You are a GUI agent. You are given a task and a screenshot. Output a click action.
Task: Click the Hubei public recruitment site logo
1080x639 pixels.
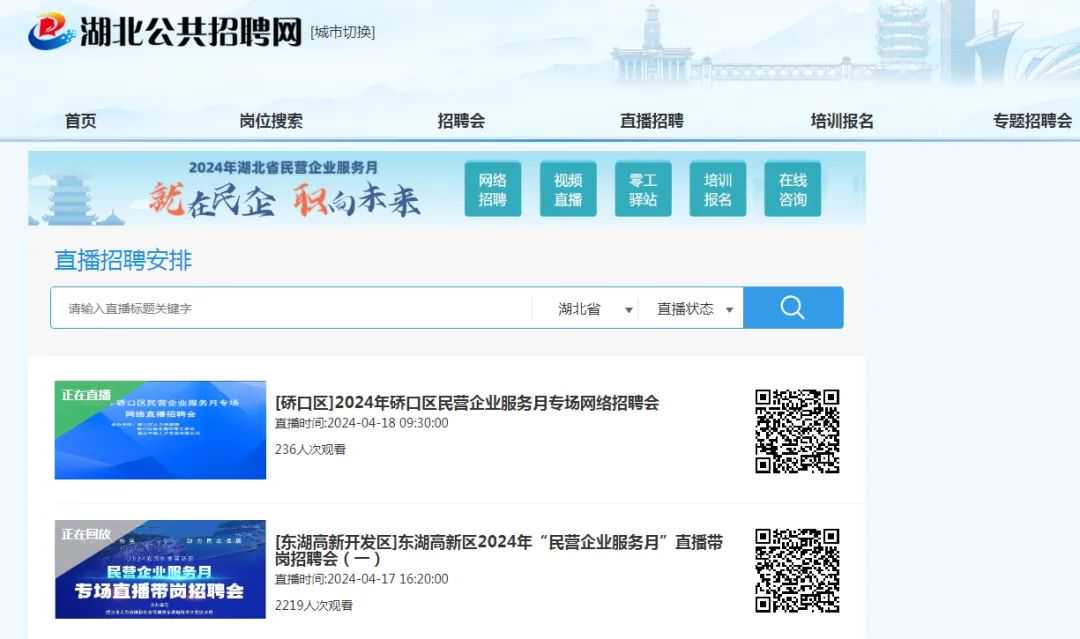pos(165,32)
